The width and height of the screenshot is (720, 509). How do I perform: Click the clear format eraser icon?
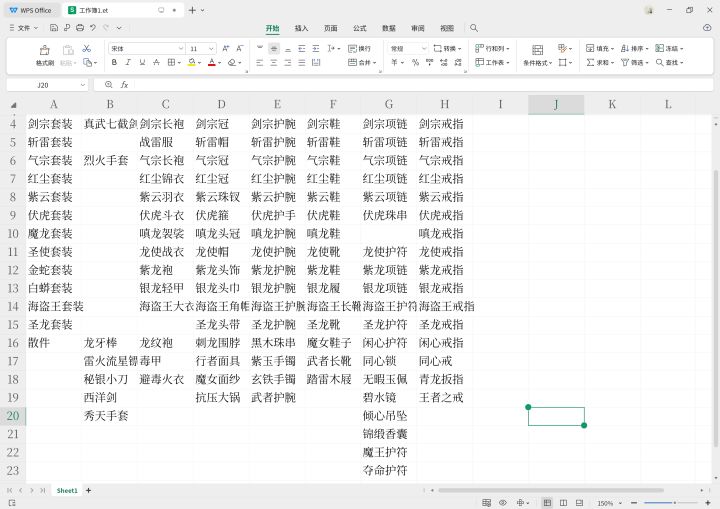[x=232, y=62]
